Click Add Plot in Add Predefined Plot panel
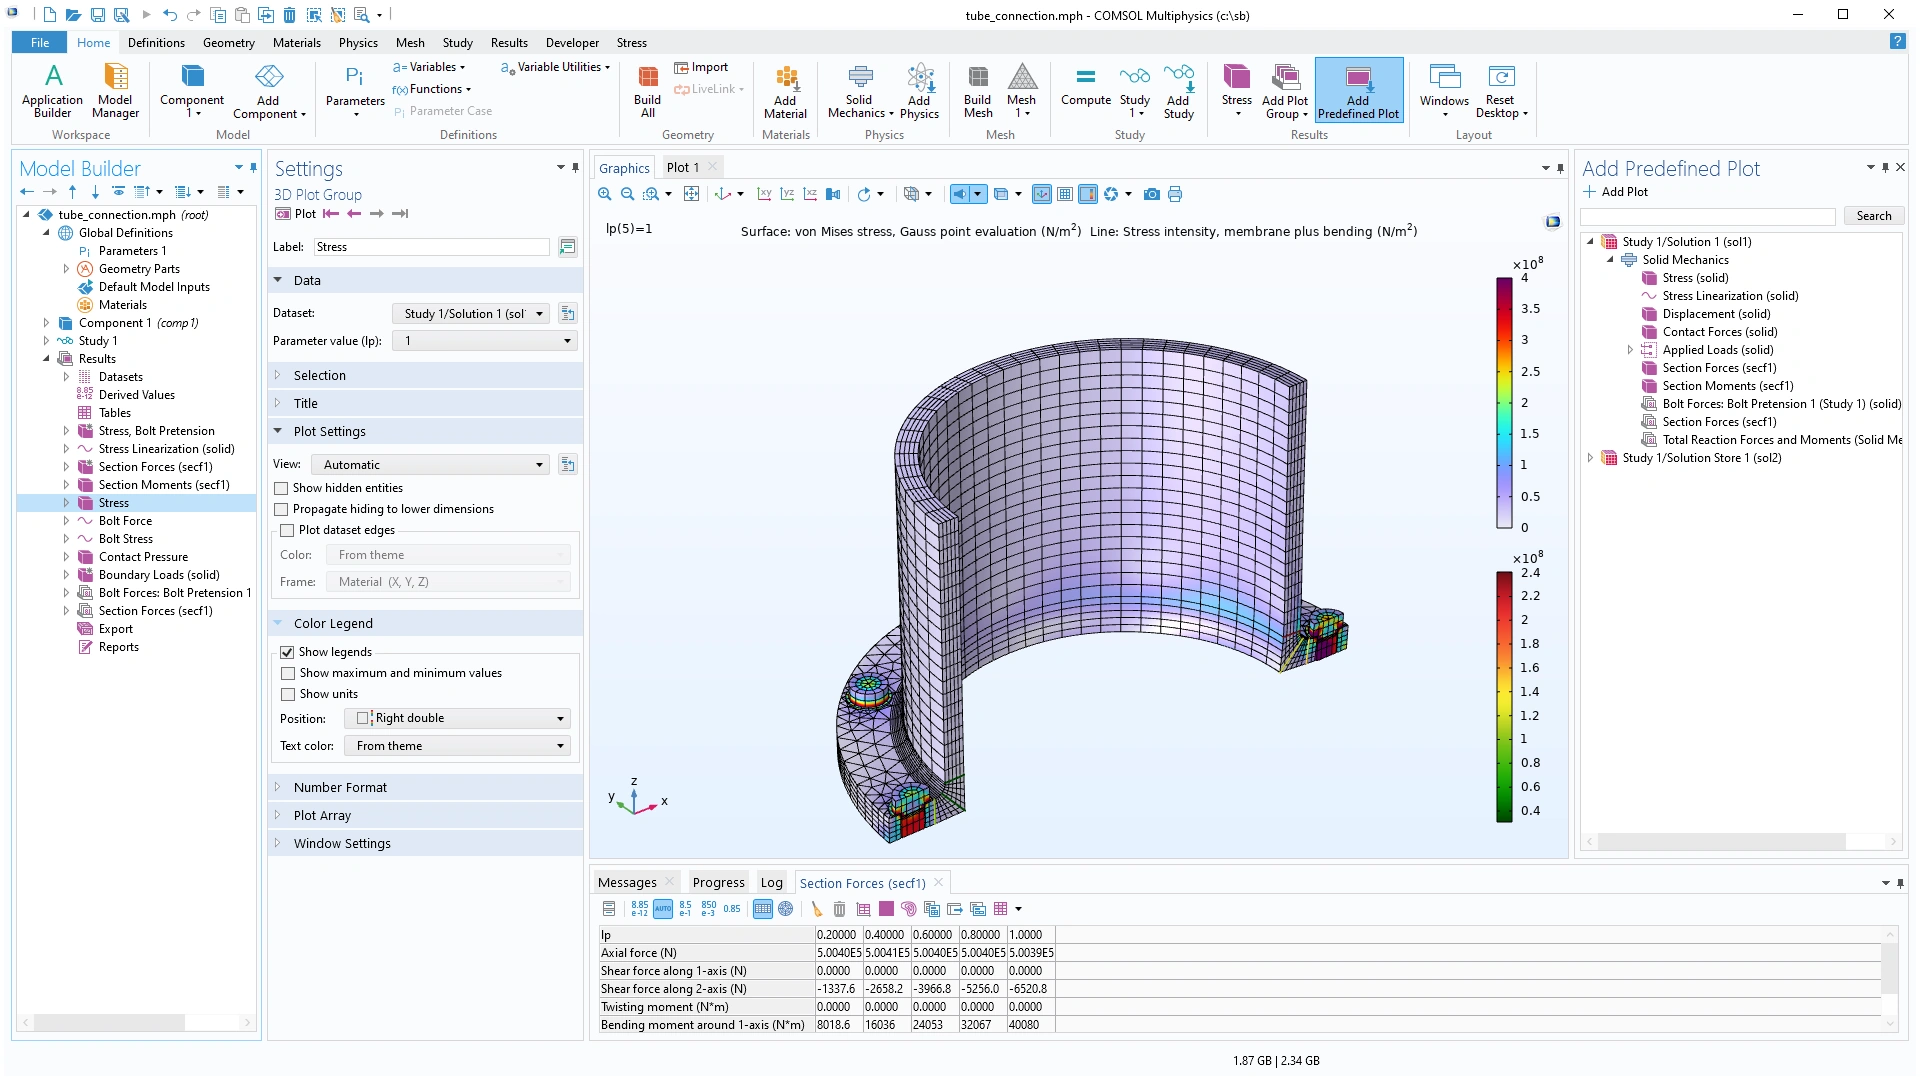Viewport: 1920px width, 1077px height. pyautogui.click(x=1616, y=192)
